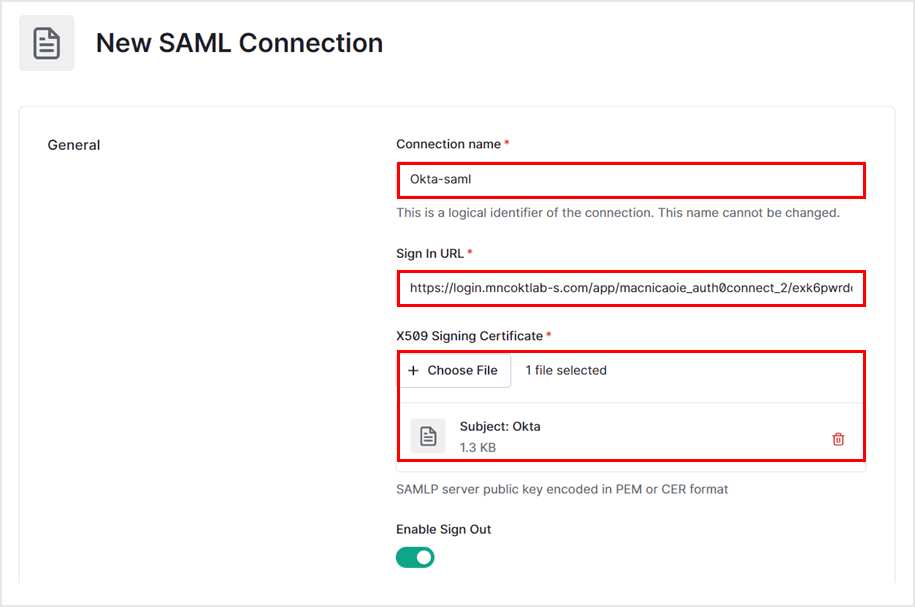
Task: Click the Okta certificate file icon
Action: [x=428, y=436]
